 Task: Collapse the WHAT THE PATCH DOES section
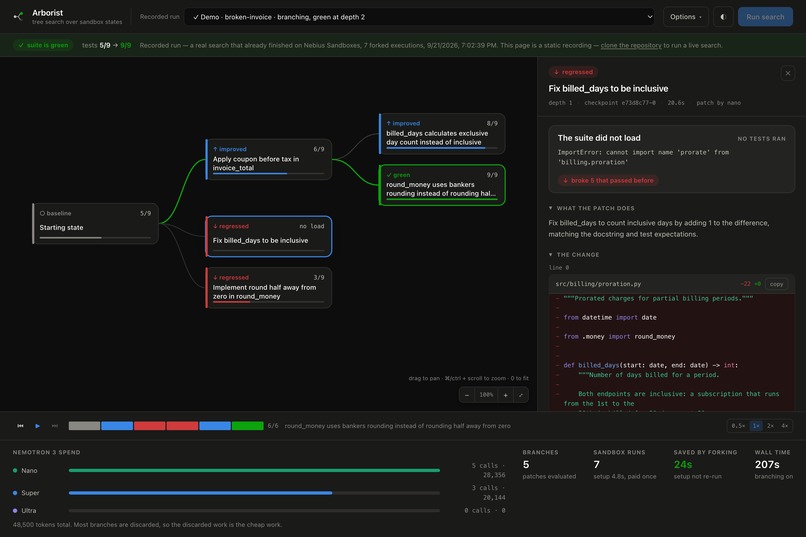click(x=592, y=208)
